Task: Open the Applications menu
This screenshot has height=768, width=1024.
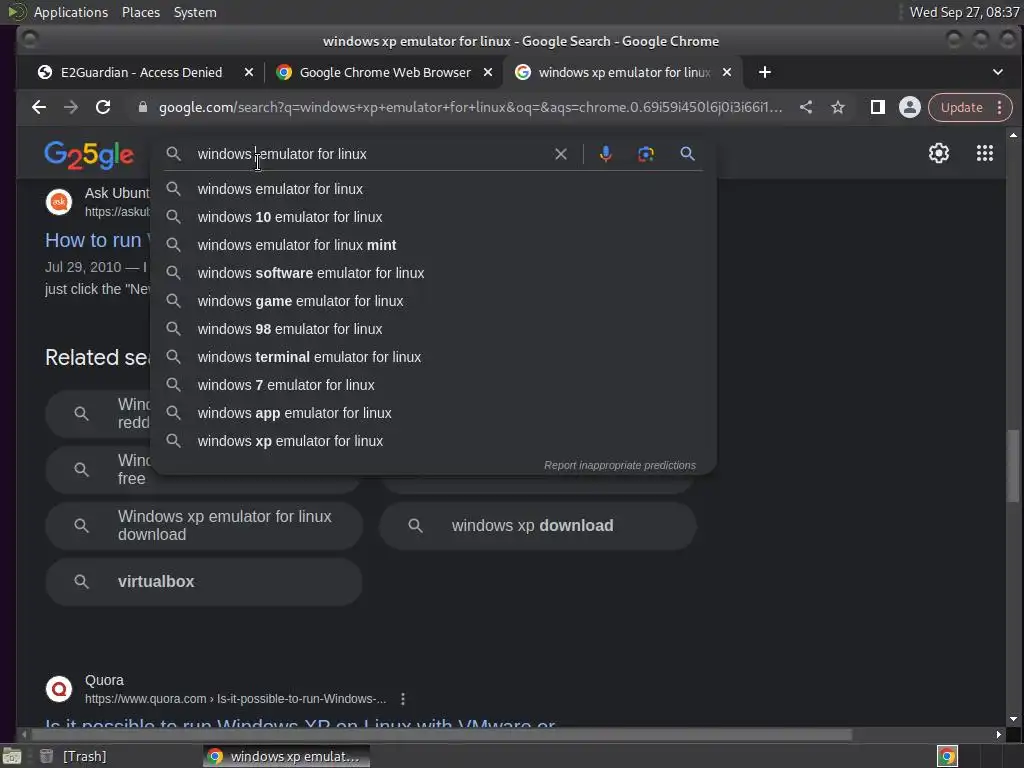Action: click(71, 12)
